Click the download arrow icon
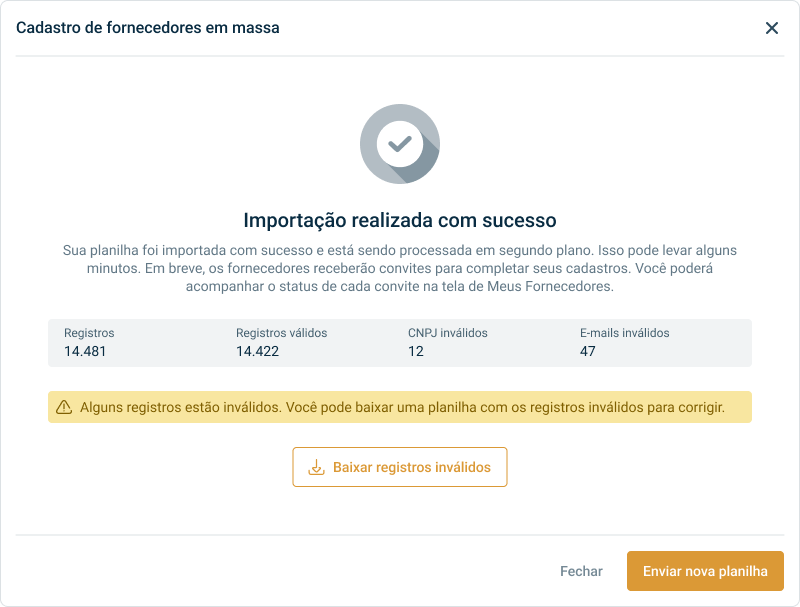The image size is (800, 607). pyautogui.click(x=316, y=467)
